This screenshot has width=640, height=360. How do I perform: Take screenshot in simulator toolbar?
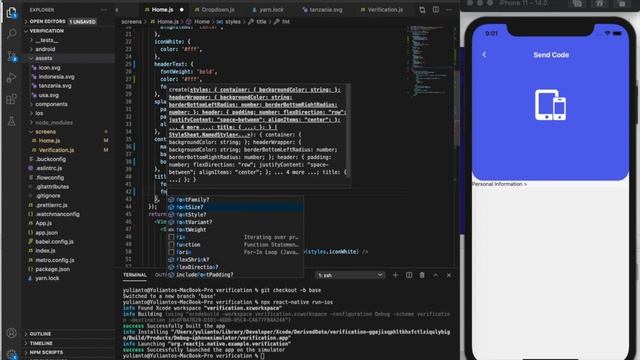coord(577,4)
